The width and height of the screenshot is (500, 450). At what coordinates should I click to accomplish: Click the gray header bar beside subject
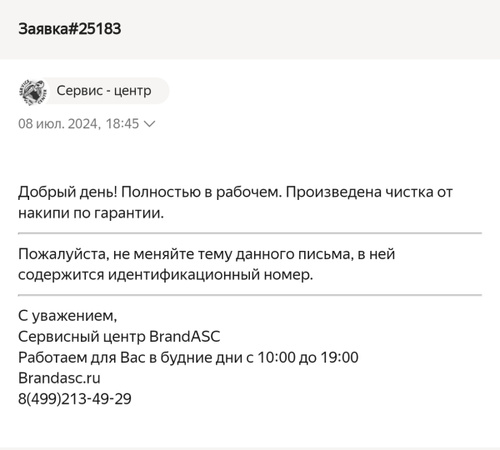310,29
